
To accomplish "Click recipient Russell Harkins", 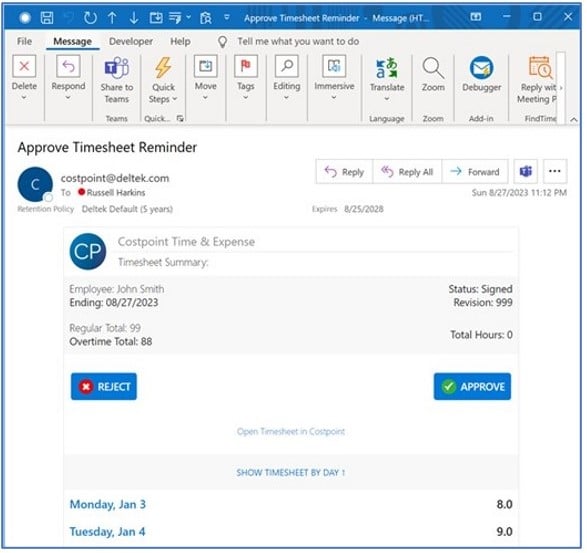I will [x=116, y=192].
